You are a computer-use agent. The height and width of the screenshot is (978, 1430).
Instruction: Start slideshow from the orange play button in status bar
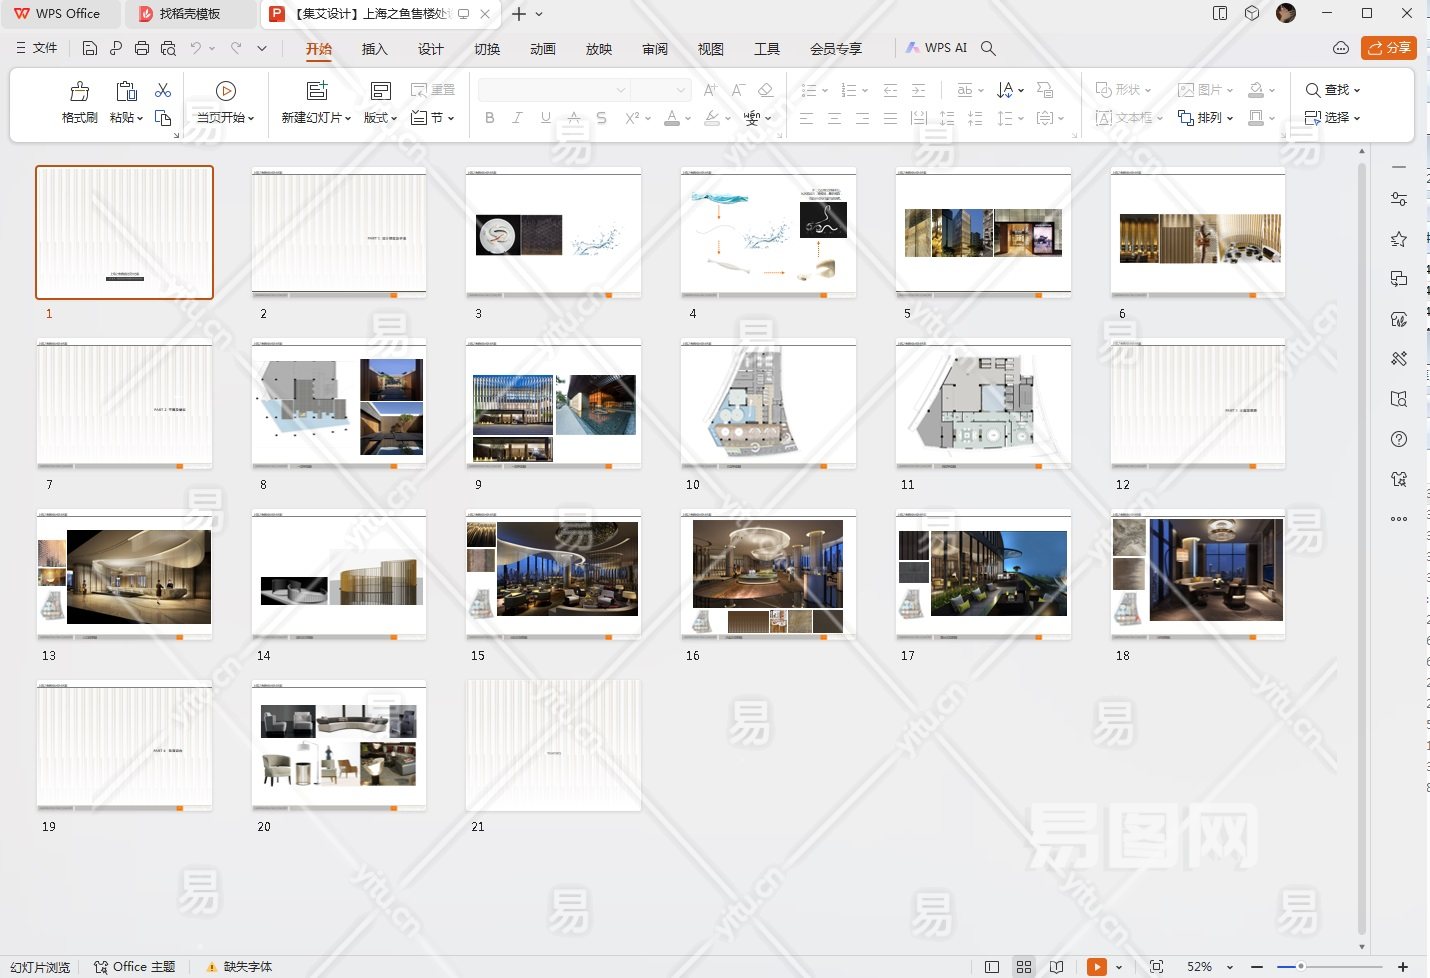1097,967
